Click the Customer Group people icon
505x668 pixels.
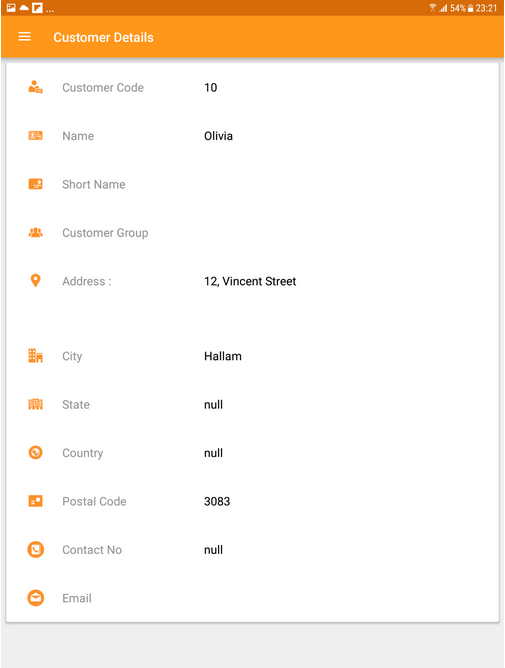point(35,233)
